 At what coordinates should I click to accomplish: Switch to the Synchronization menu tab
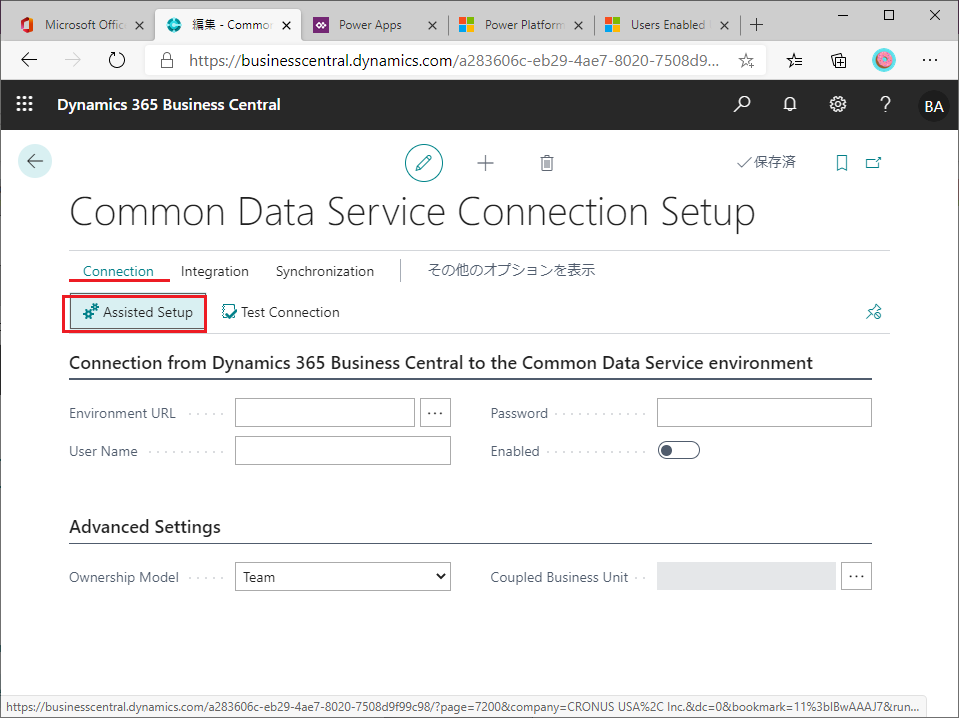pyautogui.click(x=325, y=271)
